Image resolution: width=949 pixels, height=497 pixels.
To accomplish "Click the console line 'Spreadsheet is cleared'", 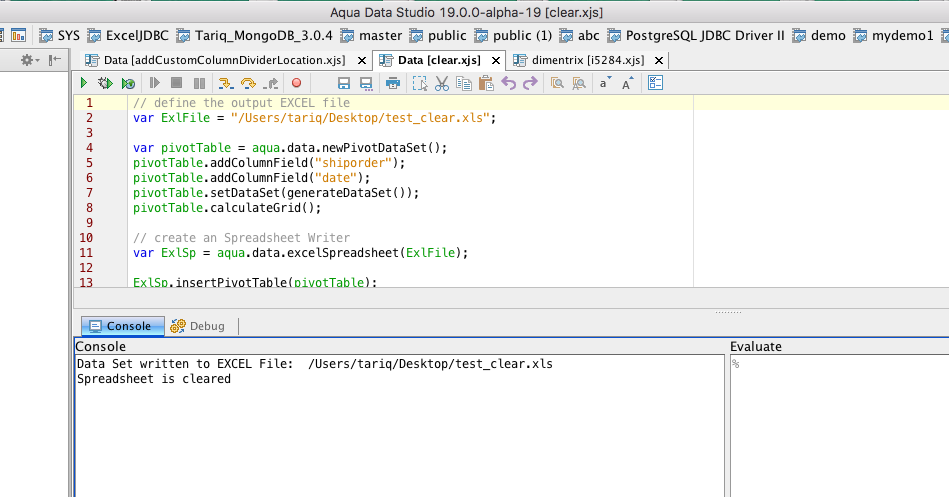I will (154, 379).
